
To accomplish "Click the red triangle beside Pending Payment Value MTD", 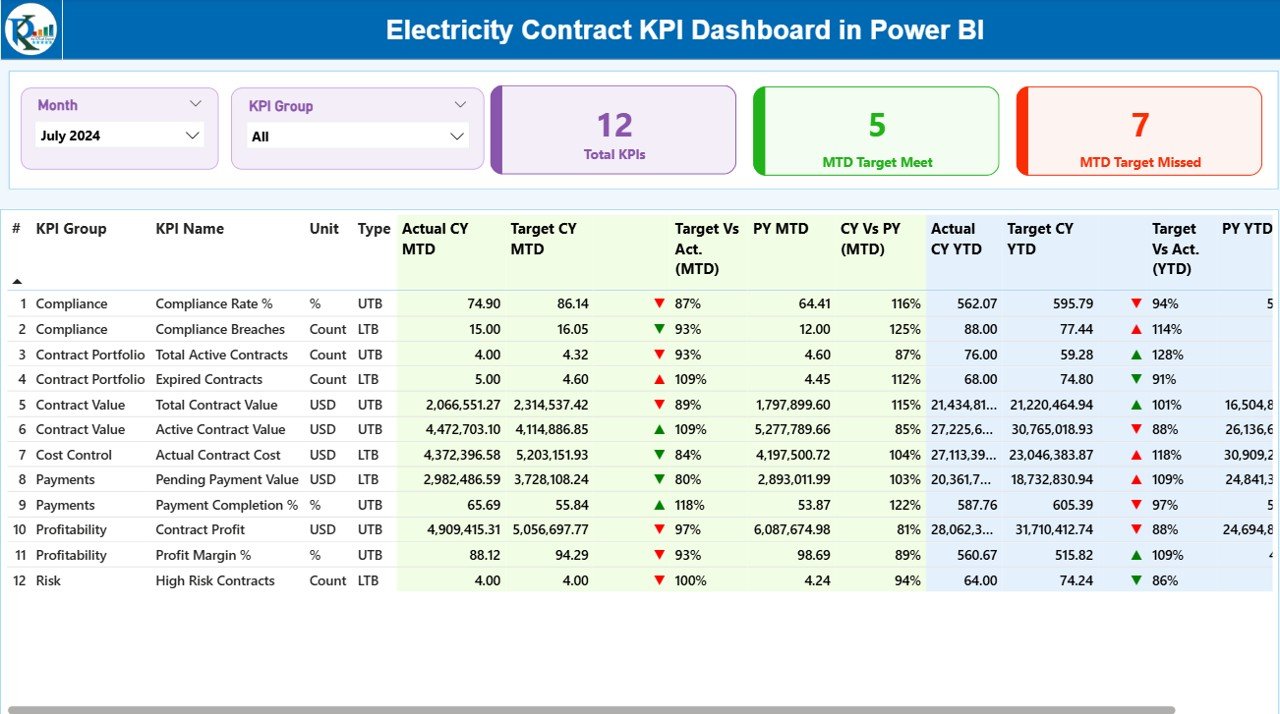I will 658,479.
